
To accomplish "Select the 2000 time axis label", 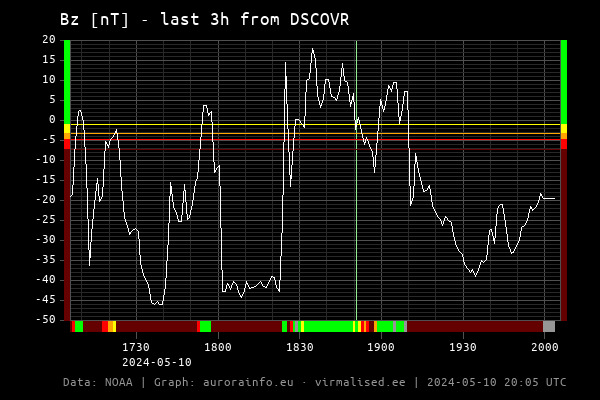I will (544, 347).
